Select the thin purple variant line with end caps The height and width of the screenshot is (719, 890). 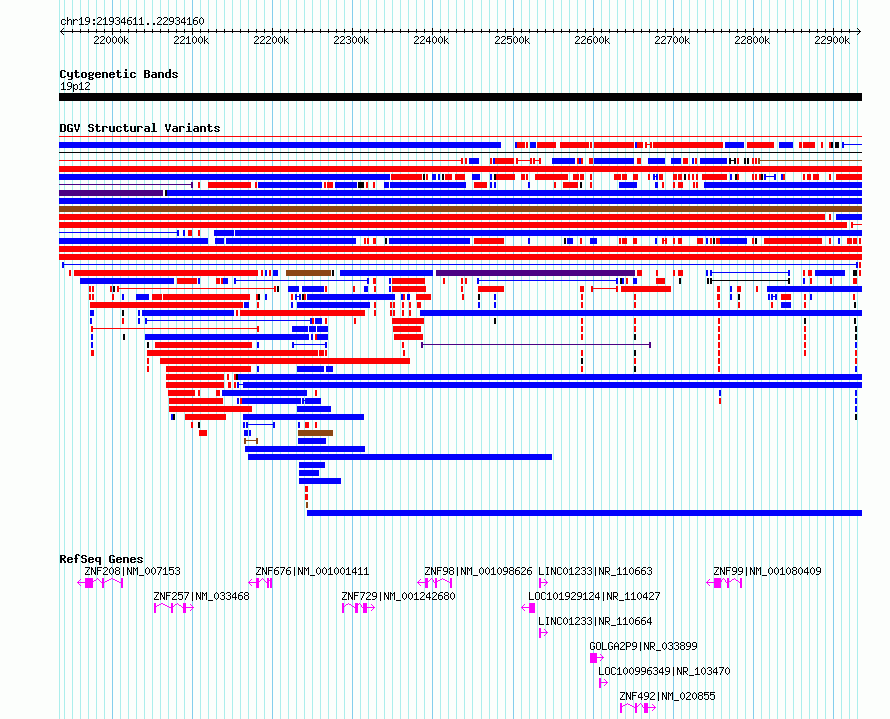pyautogui.click(x=536, y=345)
